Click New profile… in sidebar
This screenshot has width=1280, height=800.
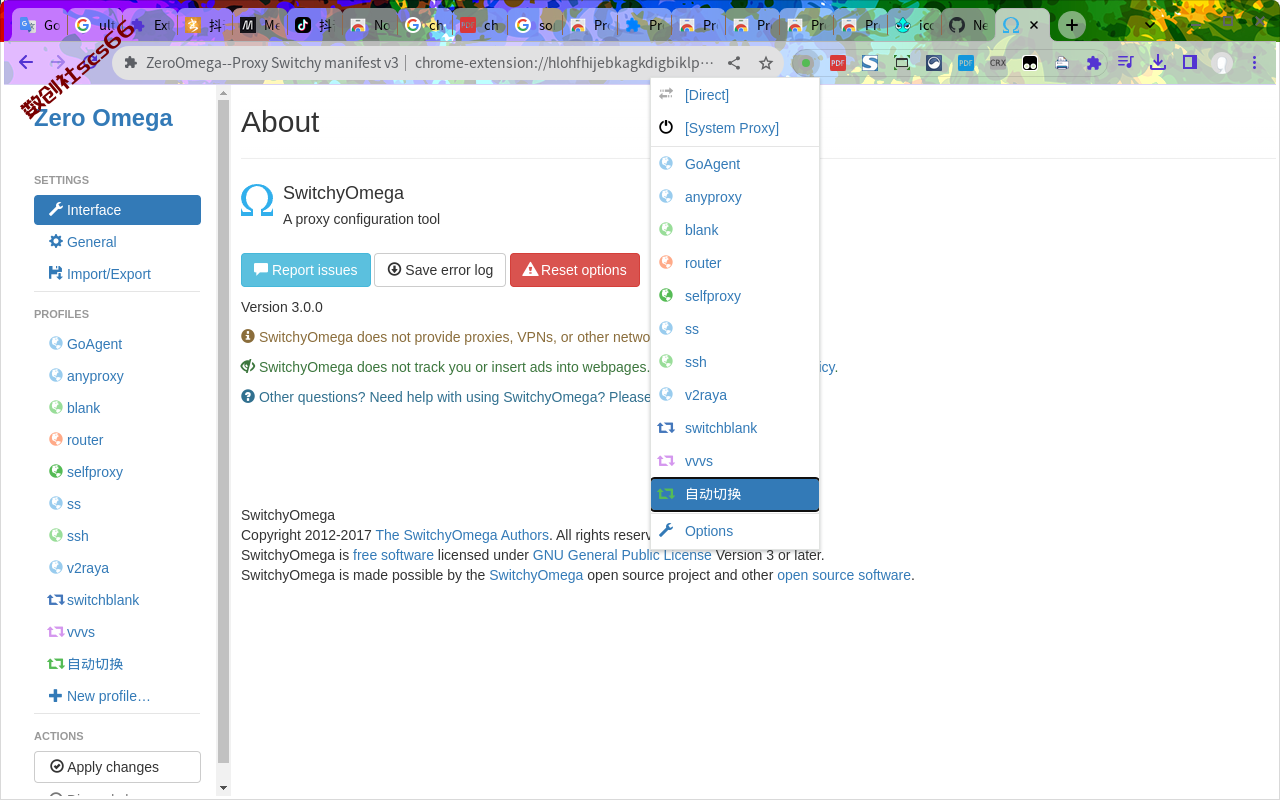117,696
